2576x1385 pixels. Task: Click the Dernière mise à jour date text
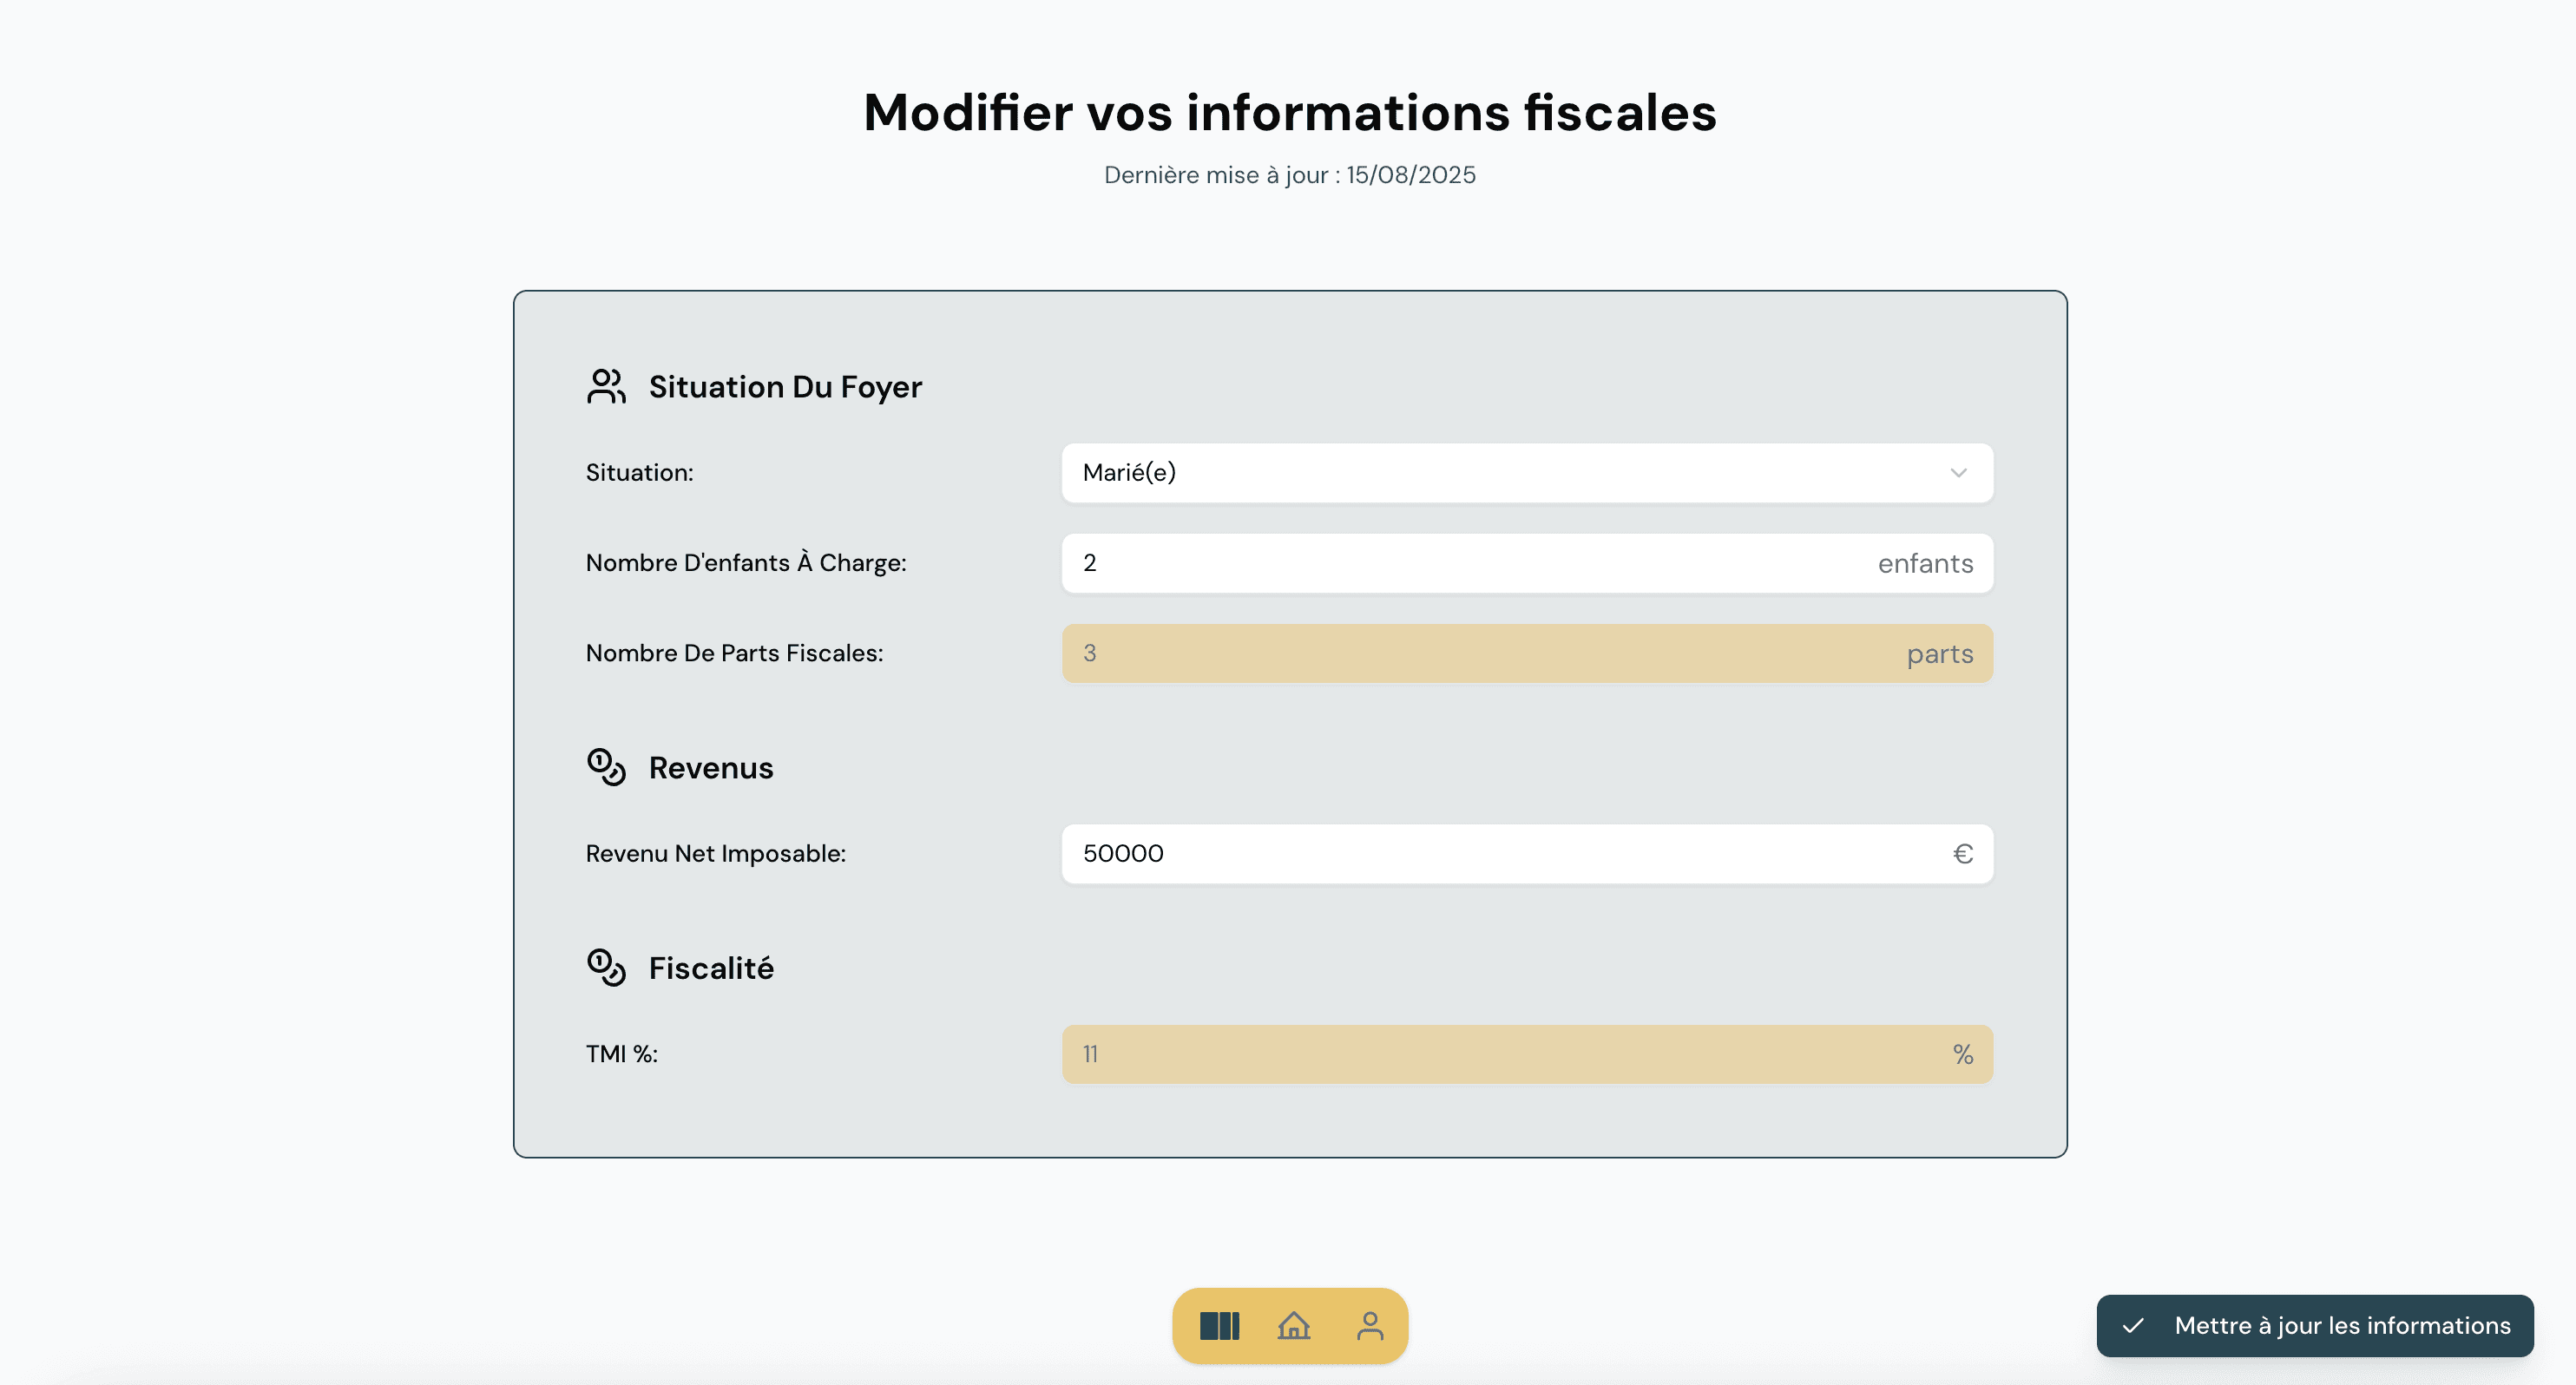1289,174
